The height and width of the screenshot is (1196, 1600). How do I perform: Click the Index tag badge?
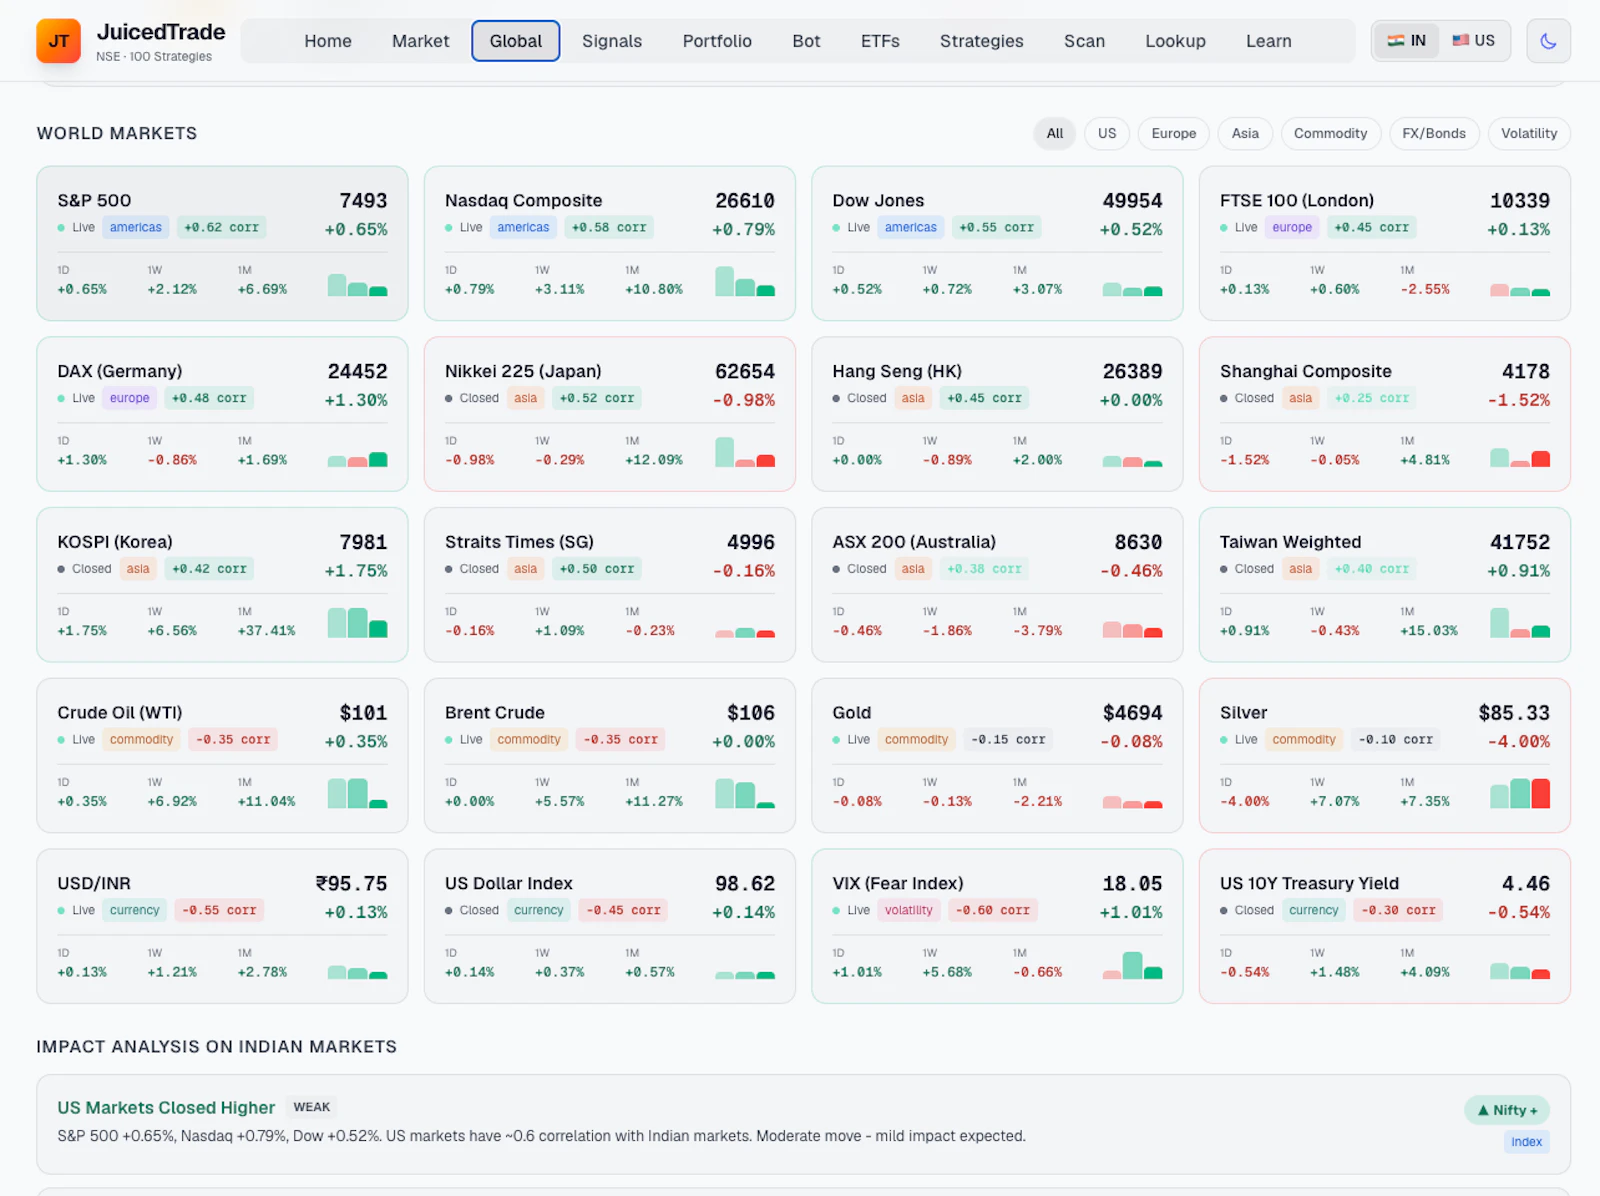coord(1526,1142)
